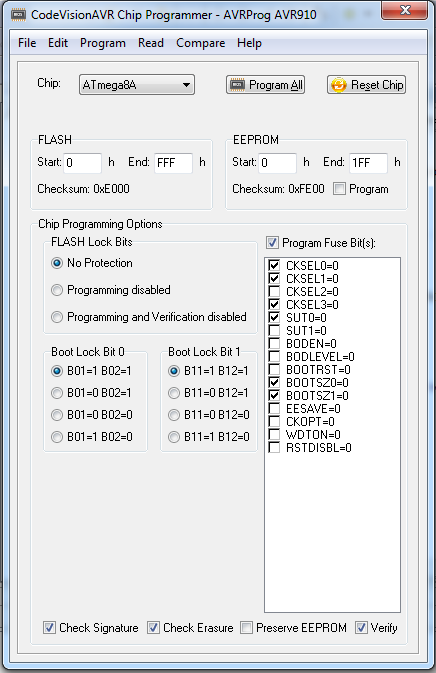Check the CKOPT=0 fuse bit
436x673 pixels.
pos(274,421)
